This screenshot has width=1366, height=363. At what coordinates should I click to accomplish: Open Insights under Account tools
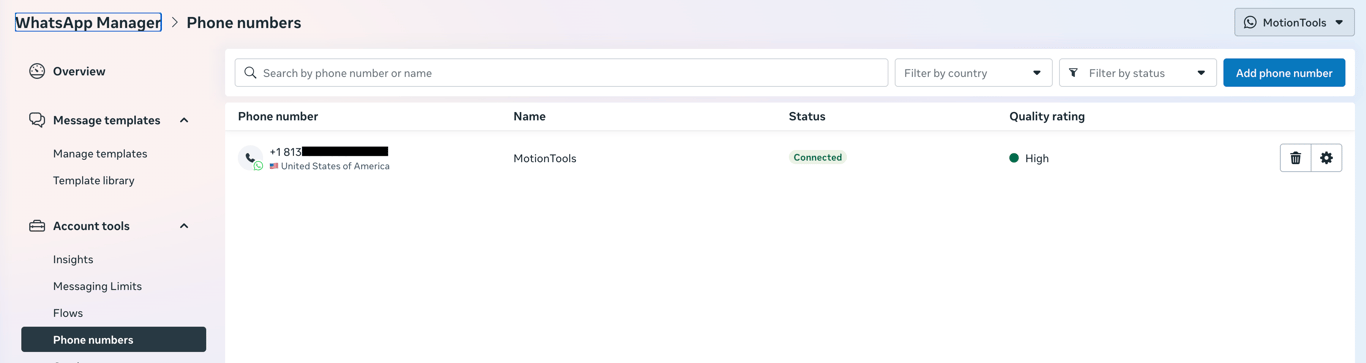click(73, 259)
